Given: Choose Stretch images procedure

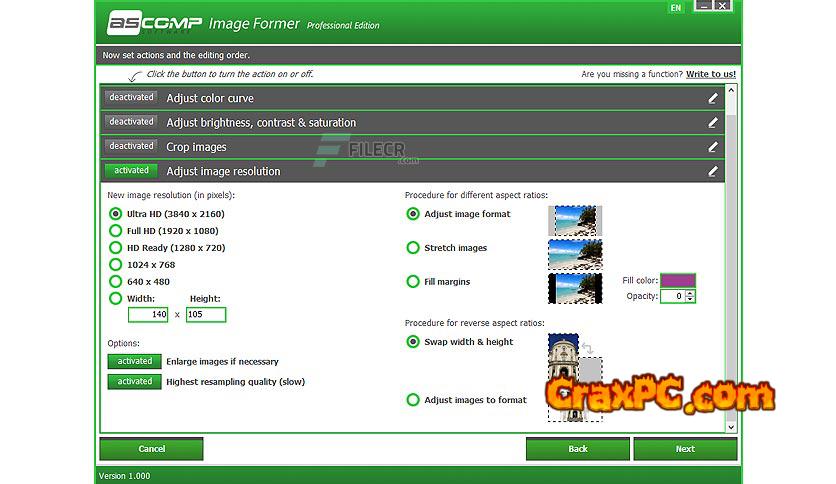Looking at the screenshot, I should (413, 248).
